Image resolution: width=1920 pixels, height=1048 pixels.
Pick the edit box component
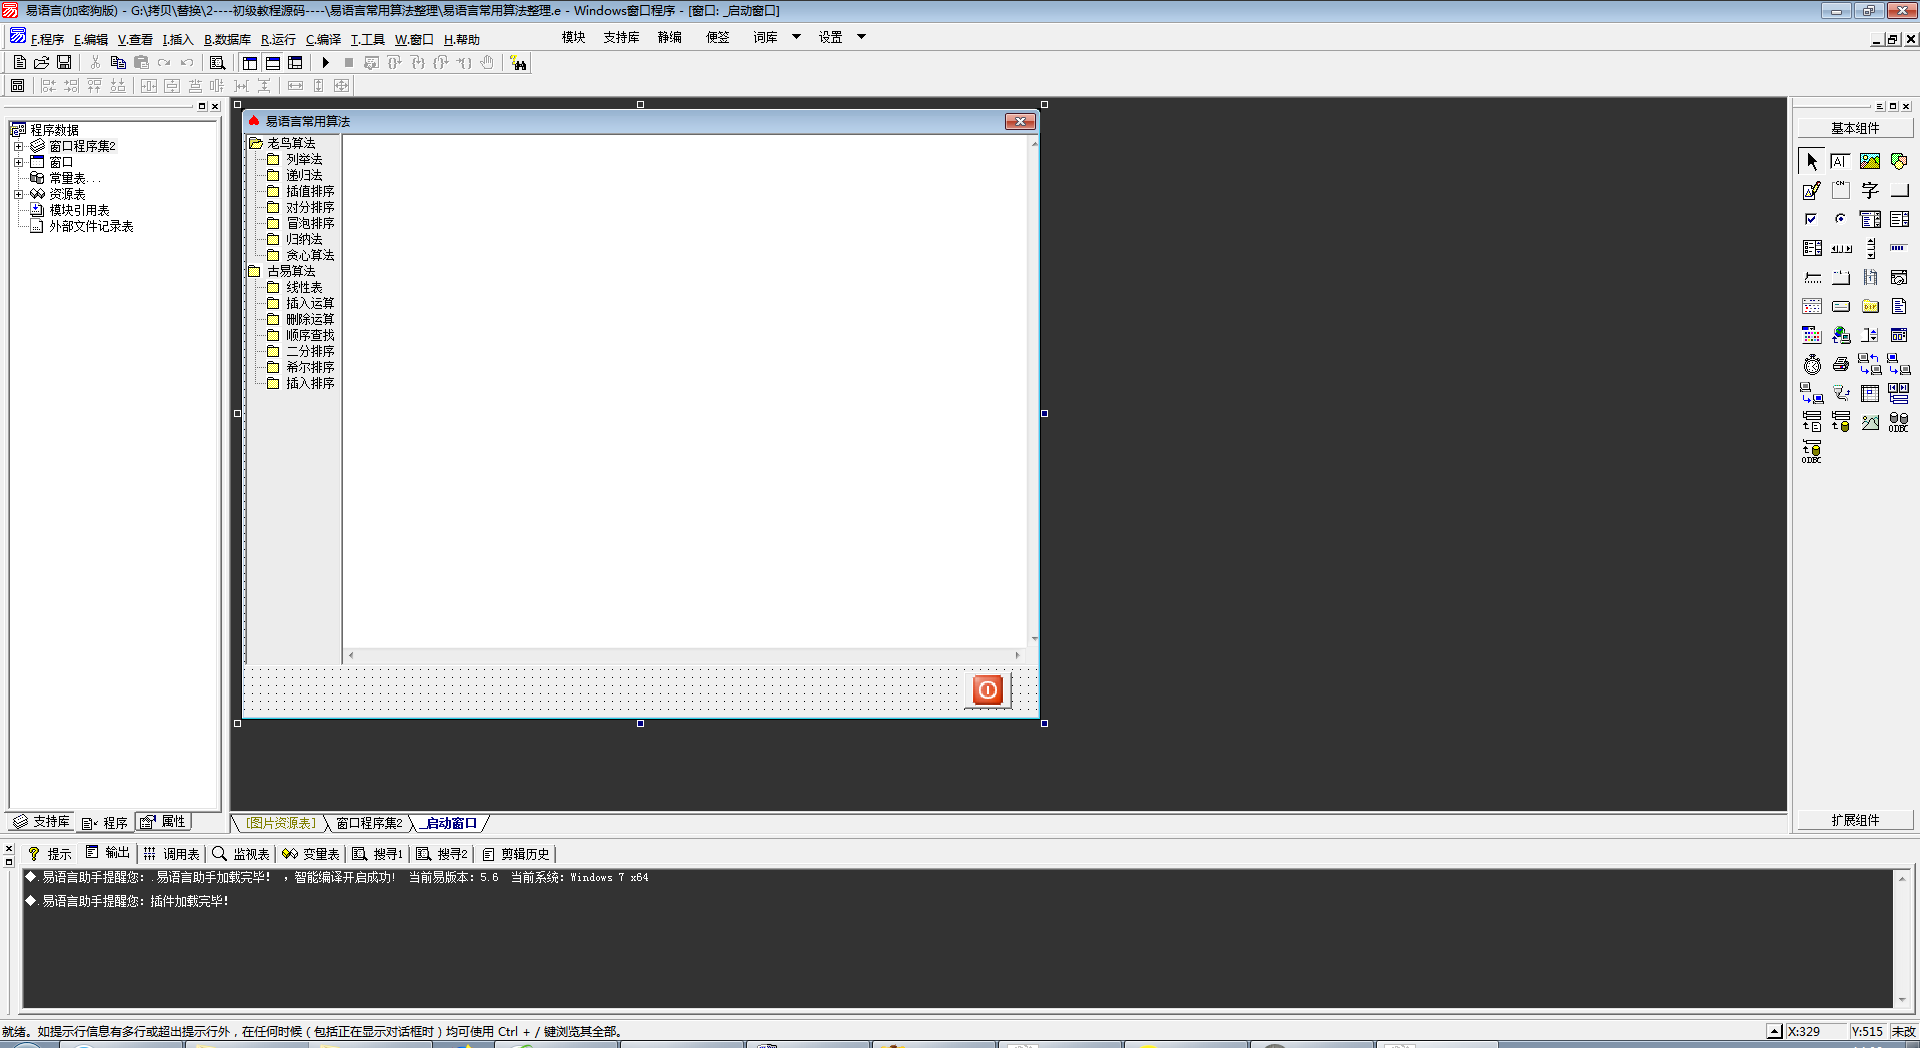(1841, 161)
